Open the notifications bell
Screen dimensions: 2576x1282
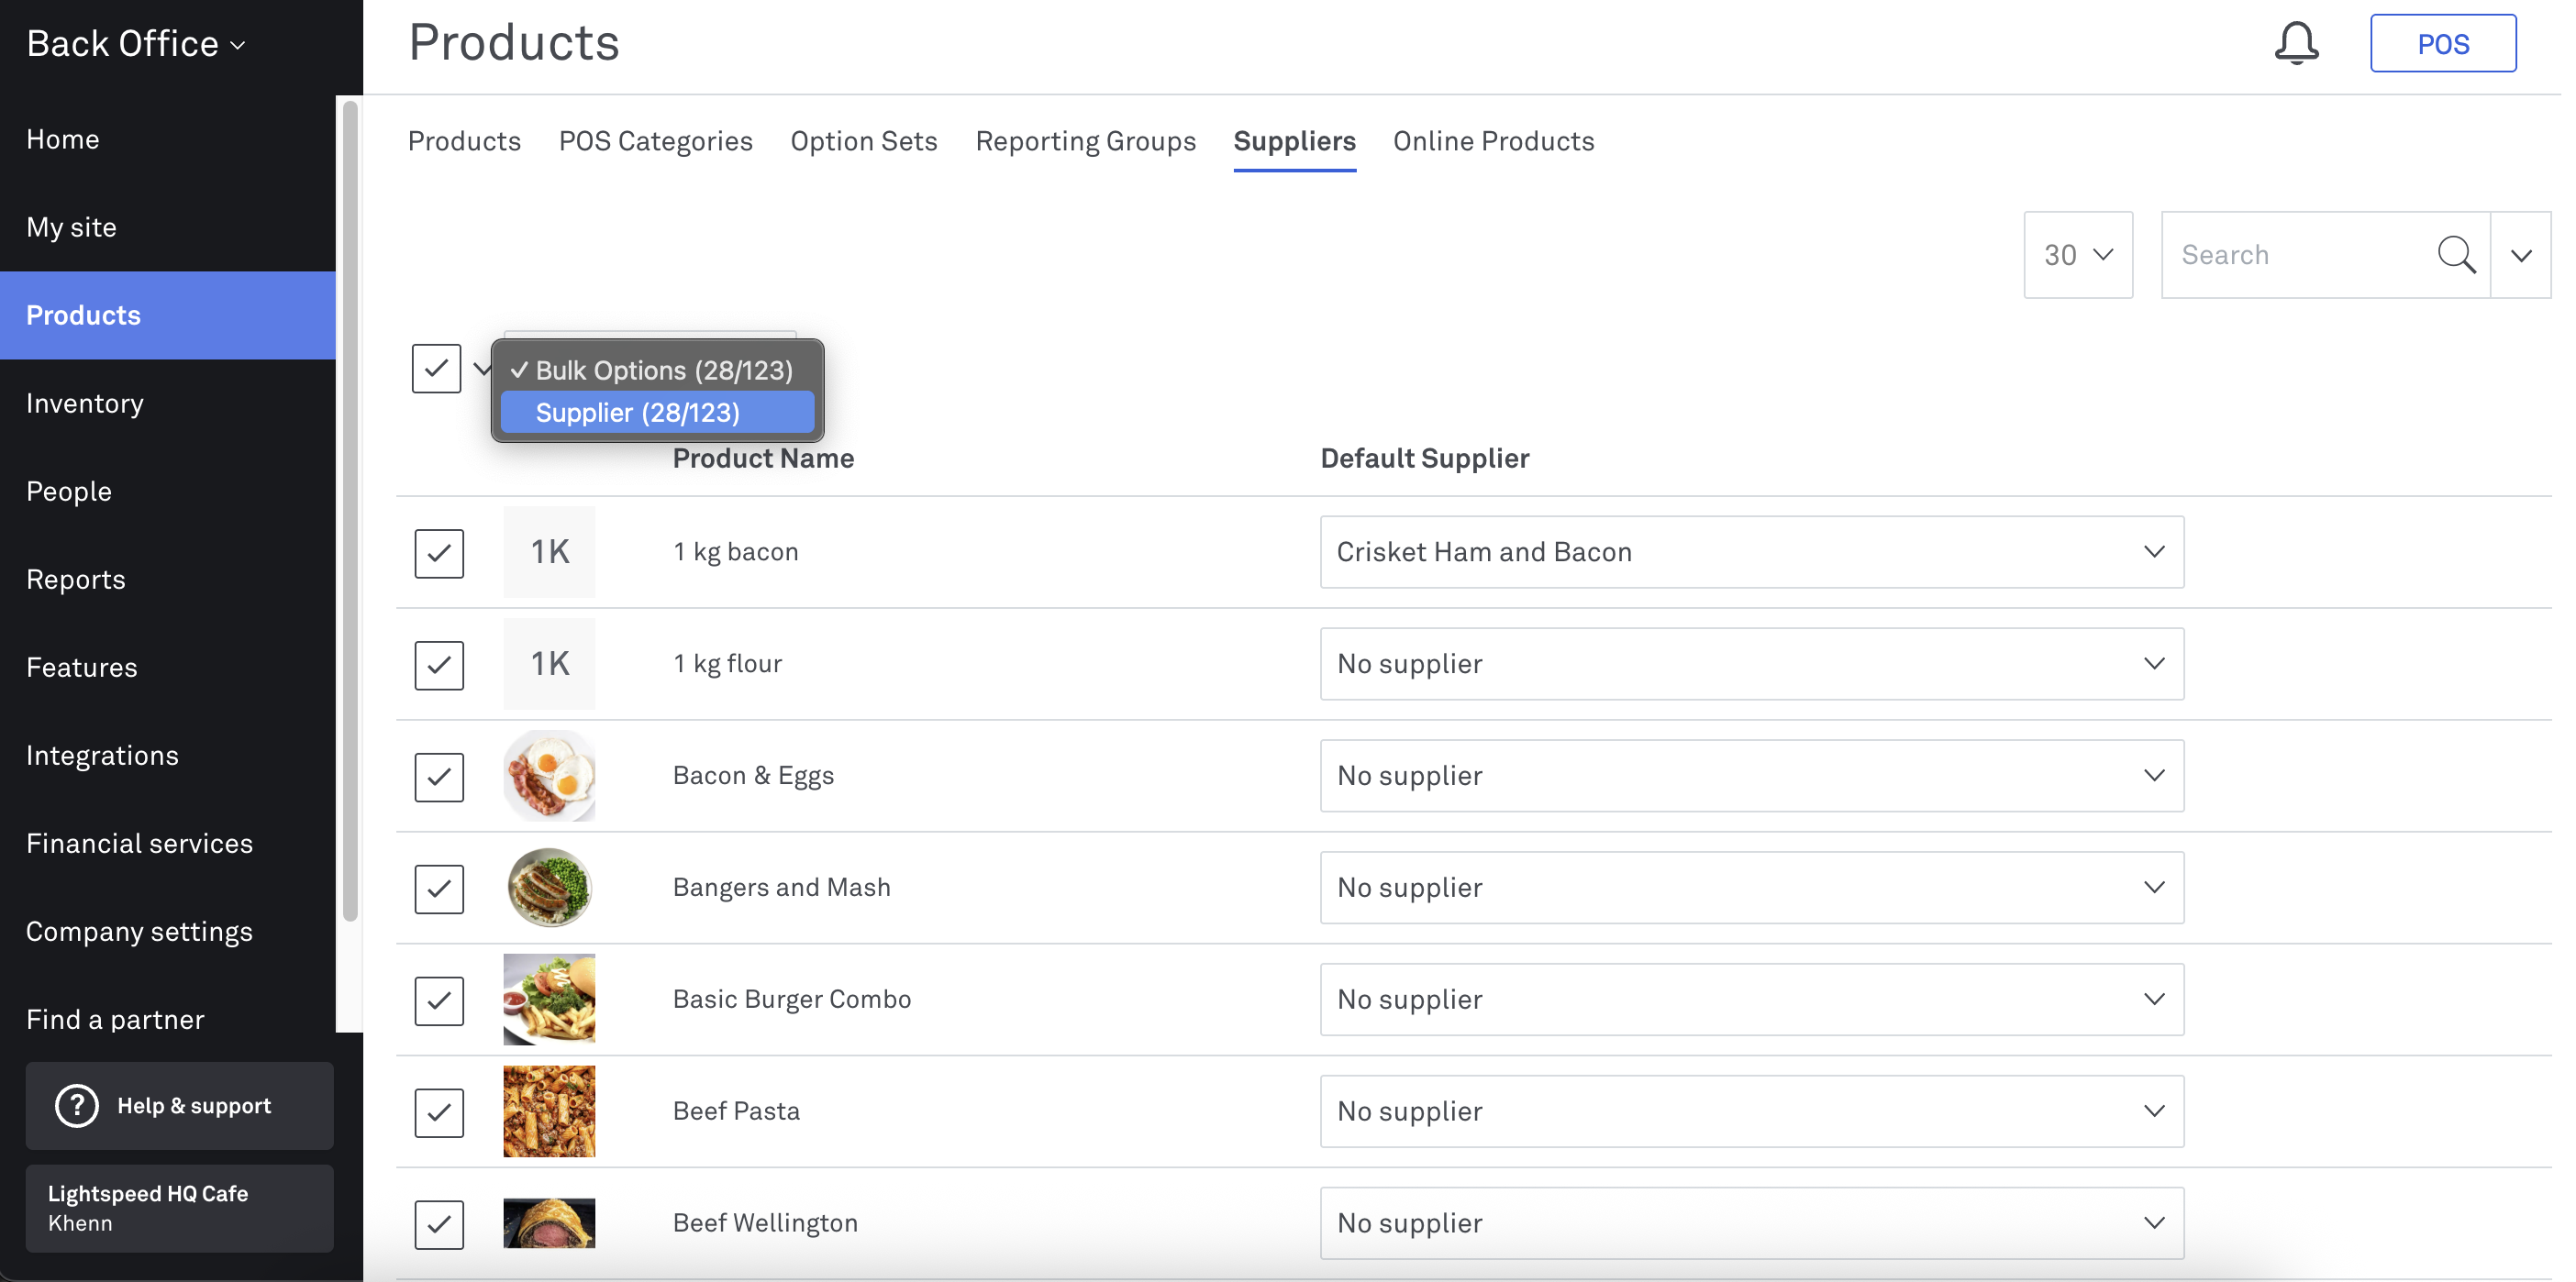tap(2296, 43)
